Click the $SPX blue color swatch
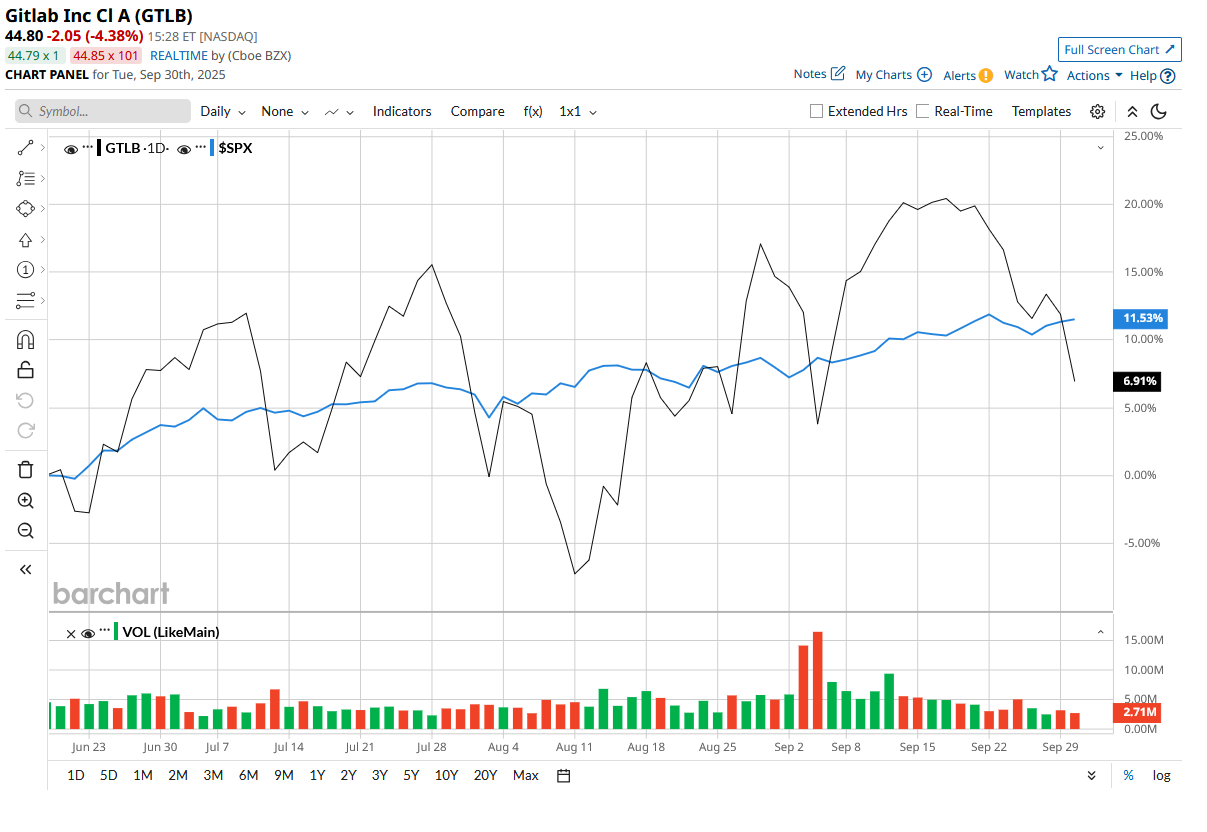This screenshot has height=832, width=1207. click(x=212, y=148)
